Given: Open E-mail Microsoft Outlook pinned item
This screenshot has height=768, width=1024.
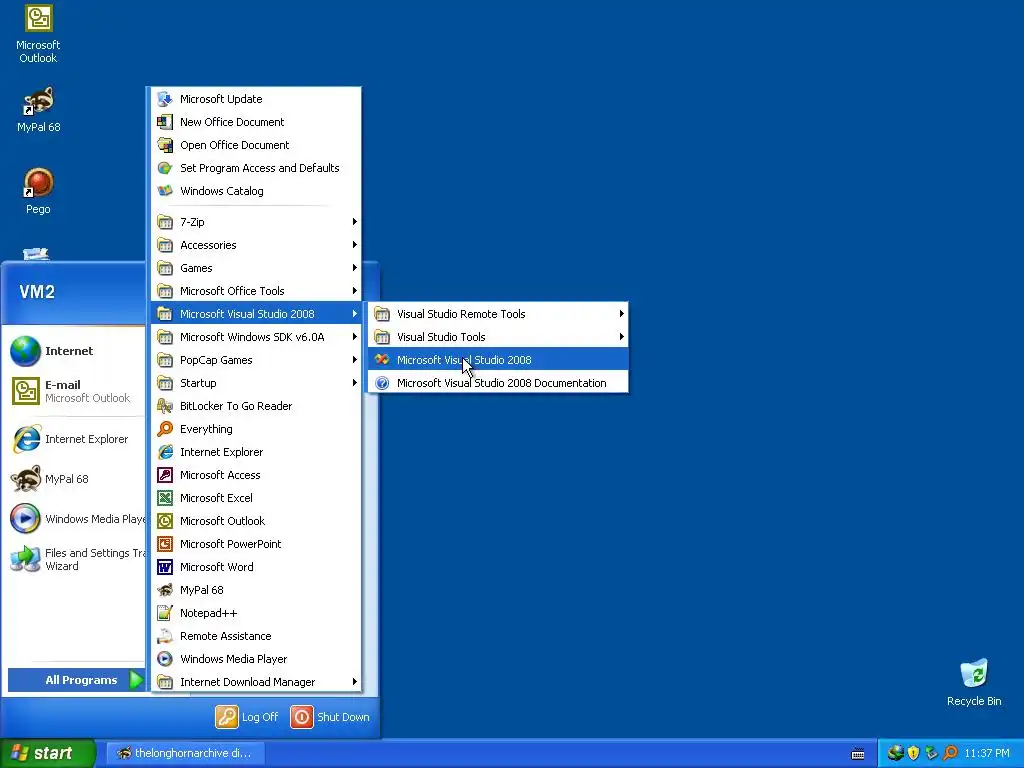Looking at the screenshot, I should coord(75,391).
